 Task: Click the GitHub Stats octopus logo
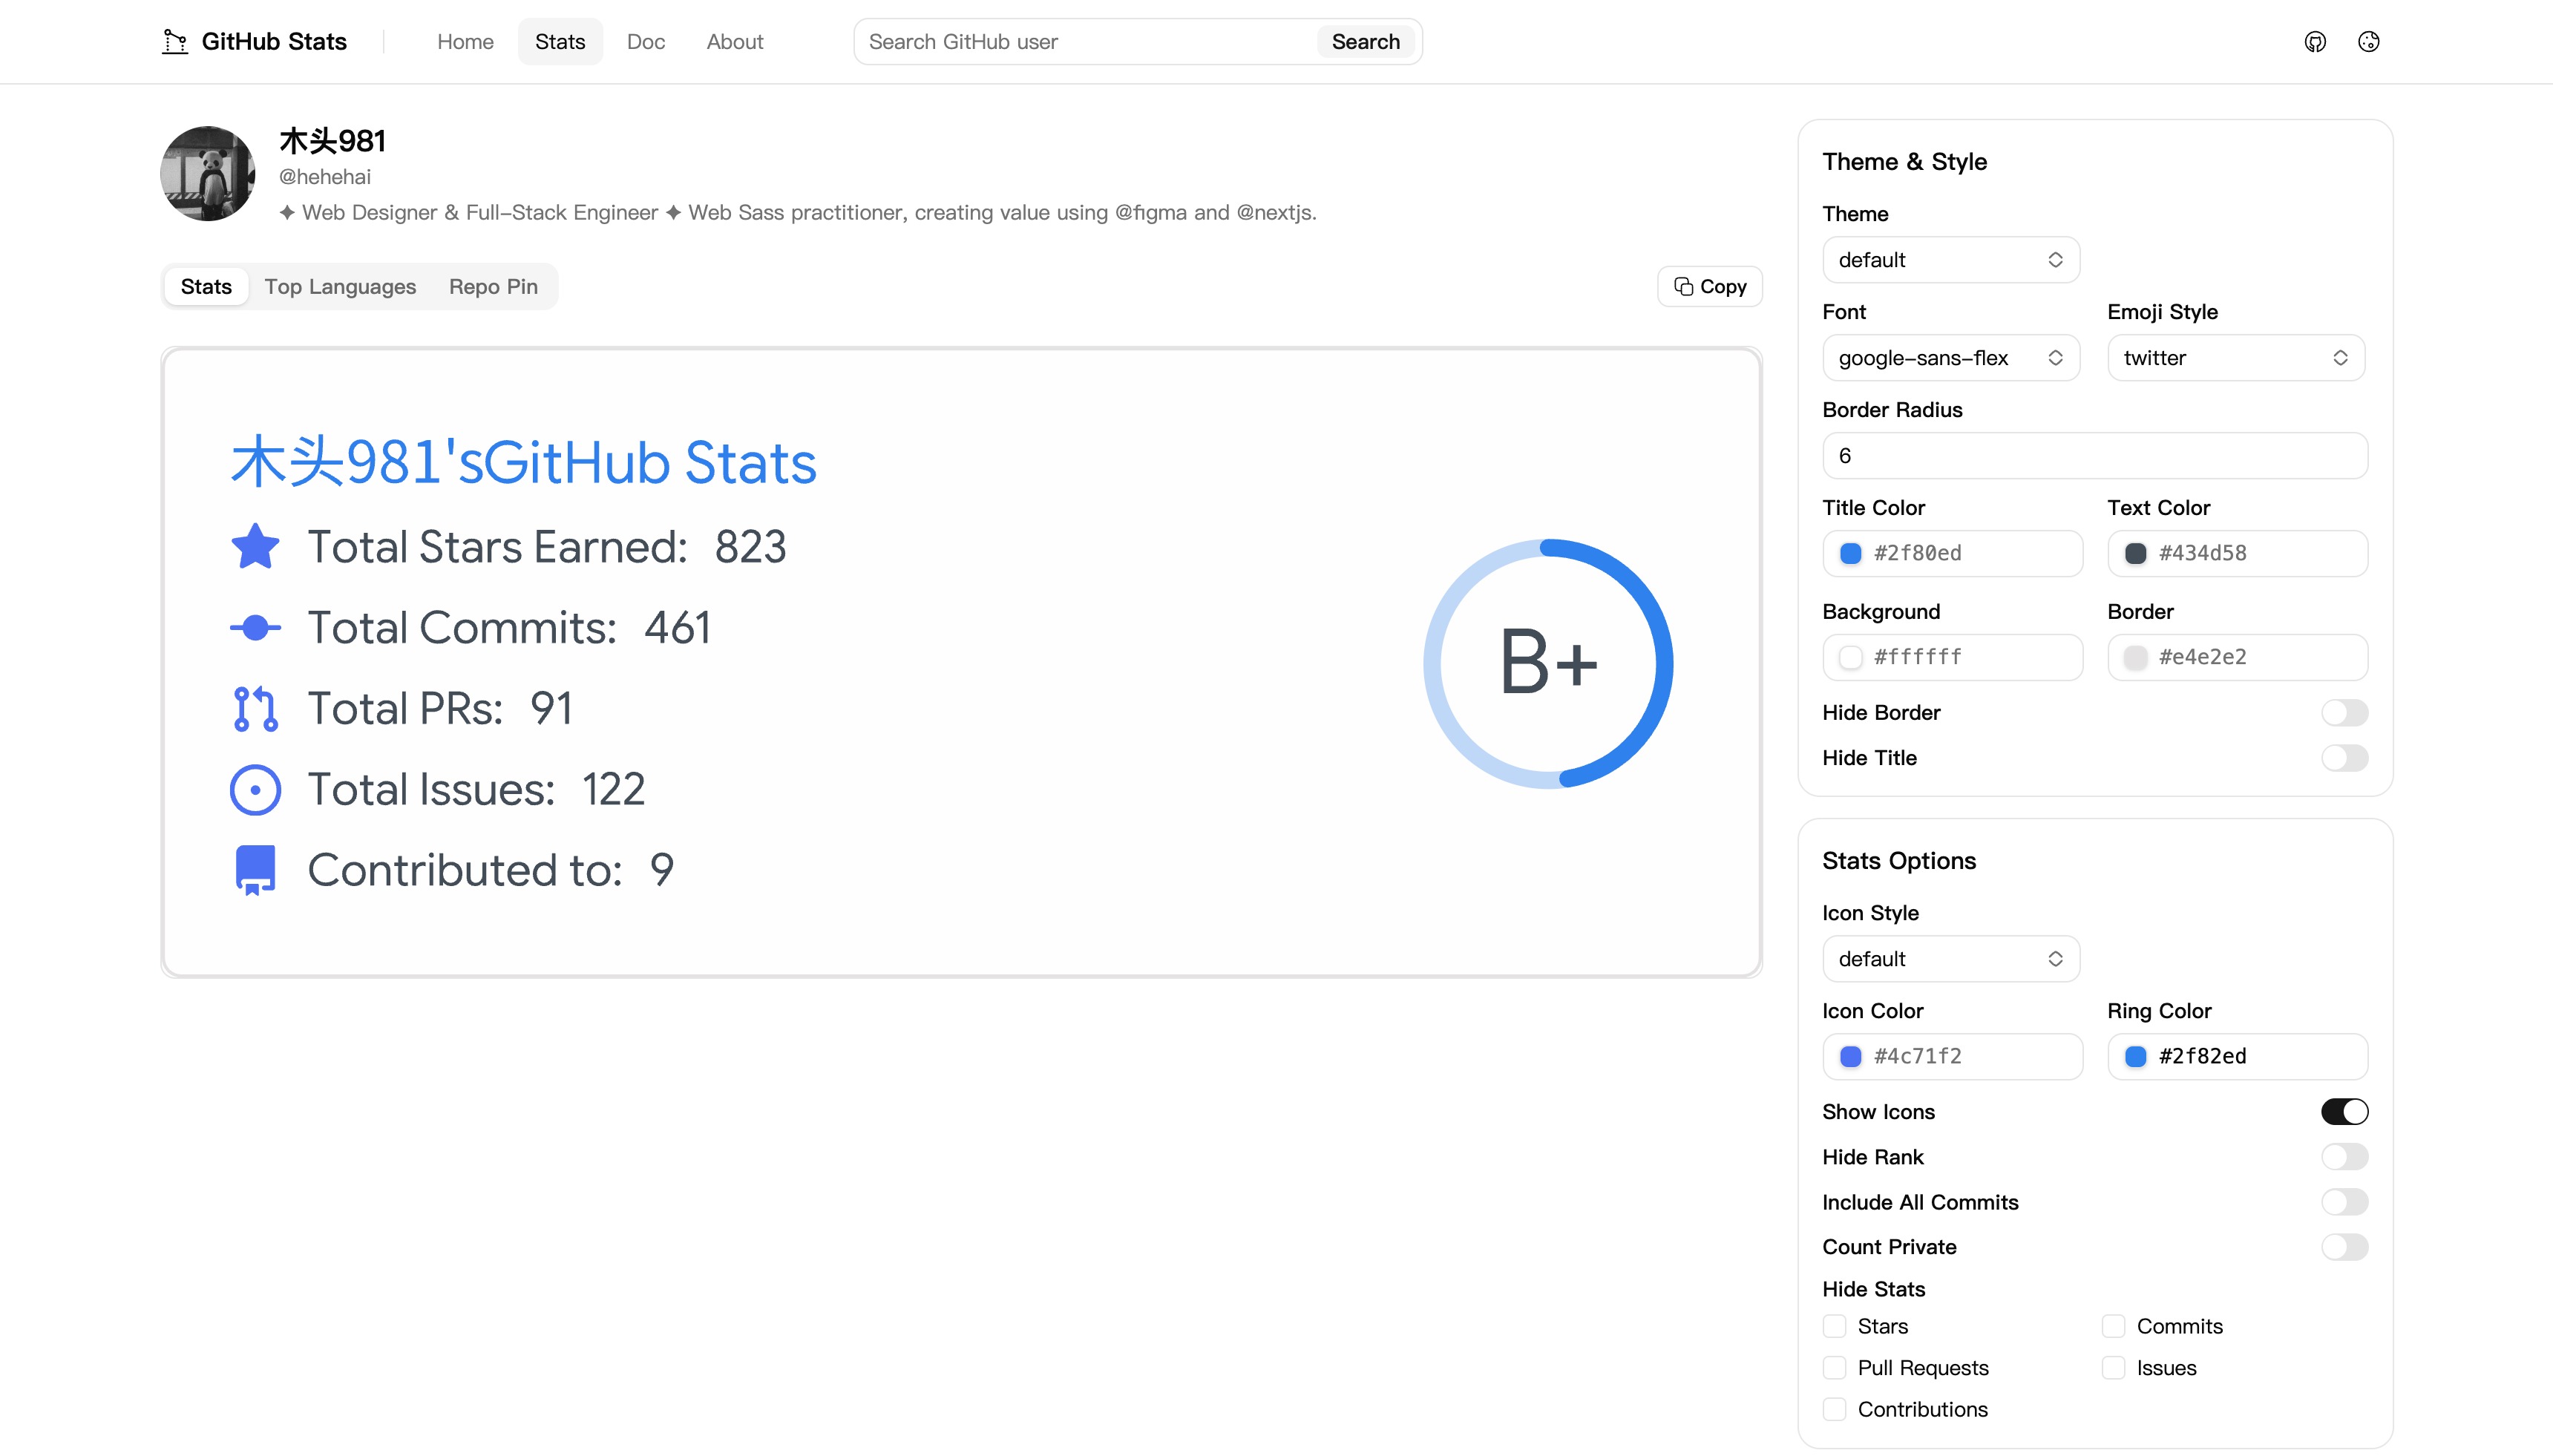(x=175, y=41)
